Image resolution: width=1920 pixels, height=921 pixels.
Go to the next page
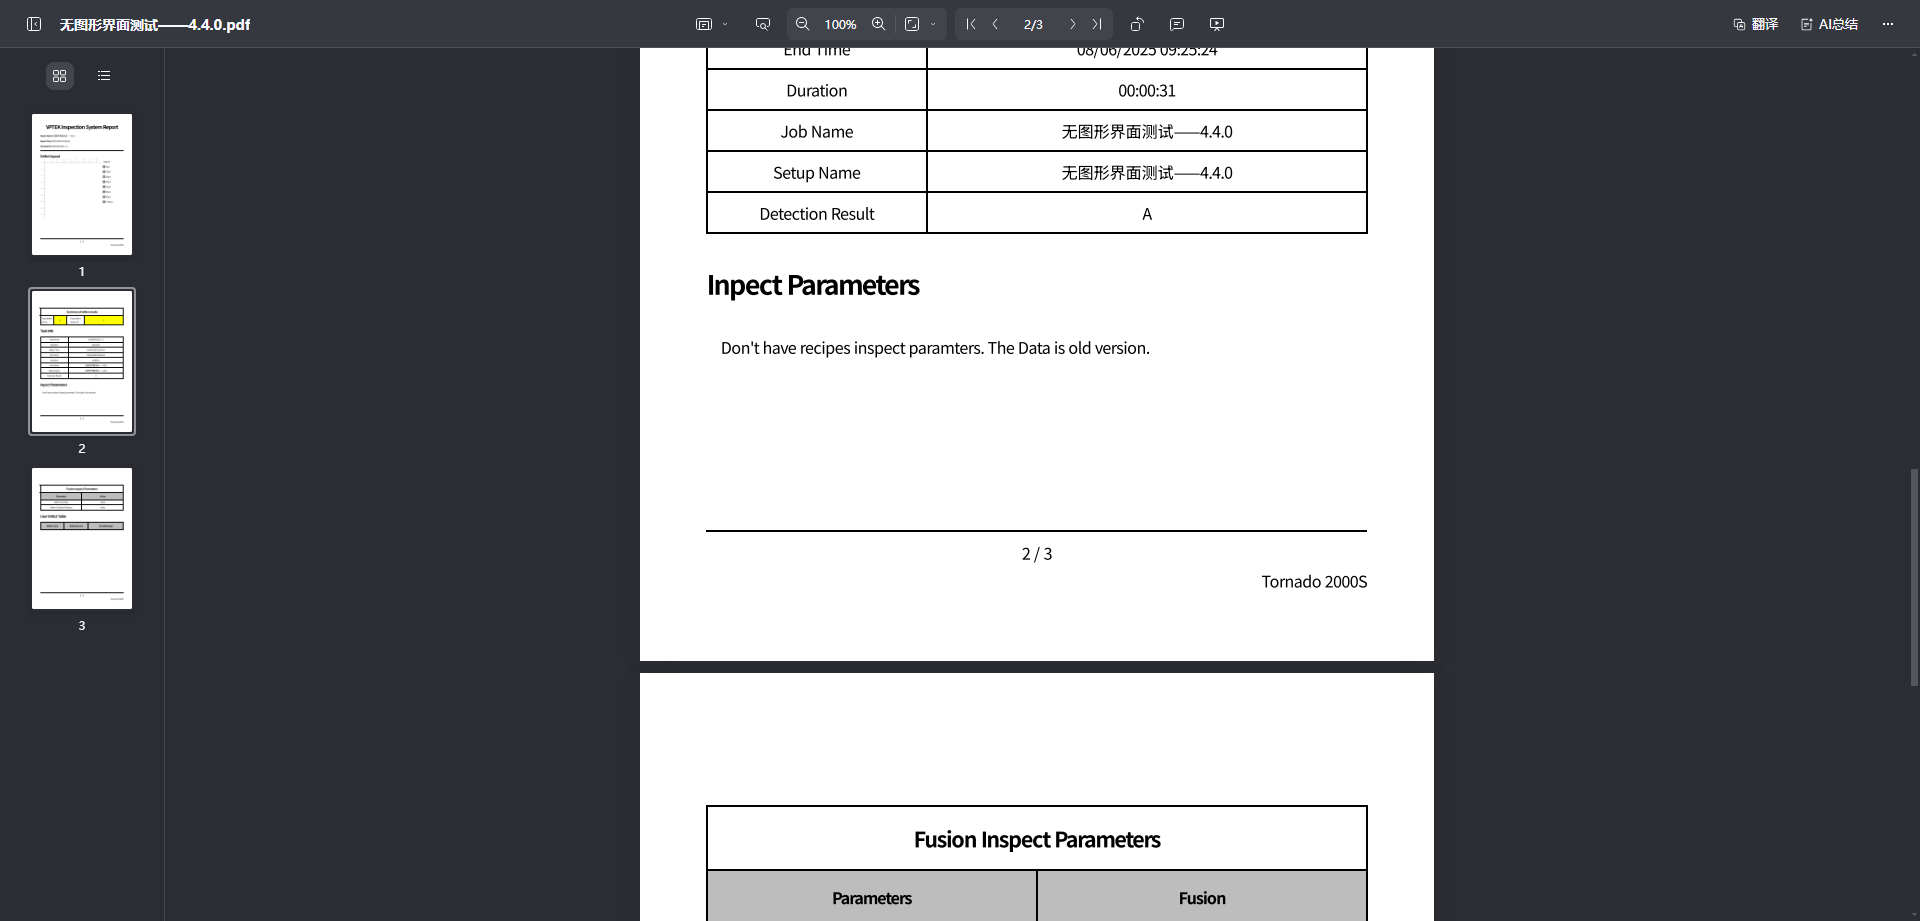[1072, 24]
